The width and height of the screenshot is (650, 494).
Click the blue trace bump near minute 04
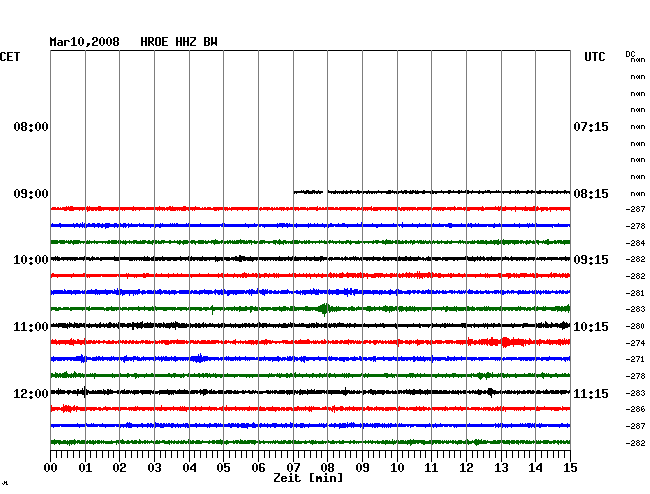[x=200, y=358]
